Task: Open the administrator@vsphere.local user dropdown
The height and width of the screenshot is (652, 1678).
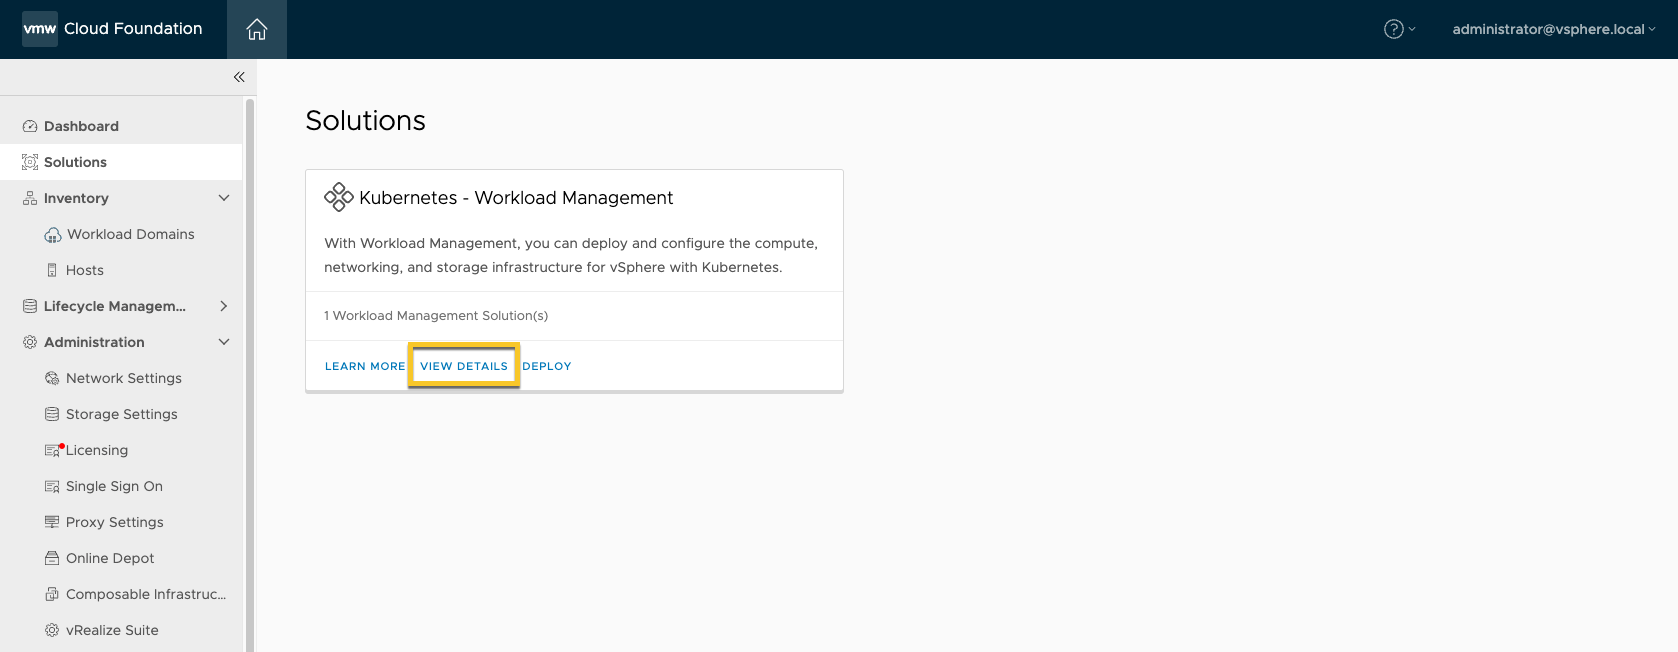Action: click(x=1554, y=29)
